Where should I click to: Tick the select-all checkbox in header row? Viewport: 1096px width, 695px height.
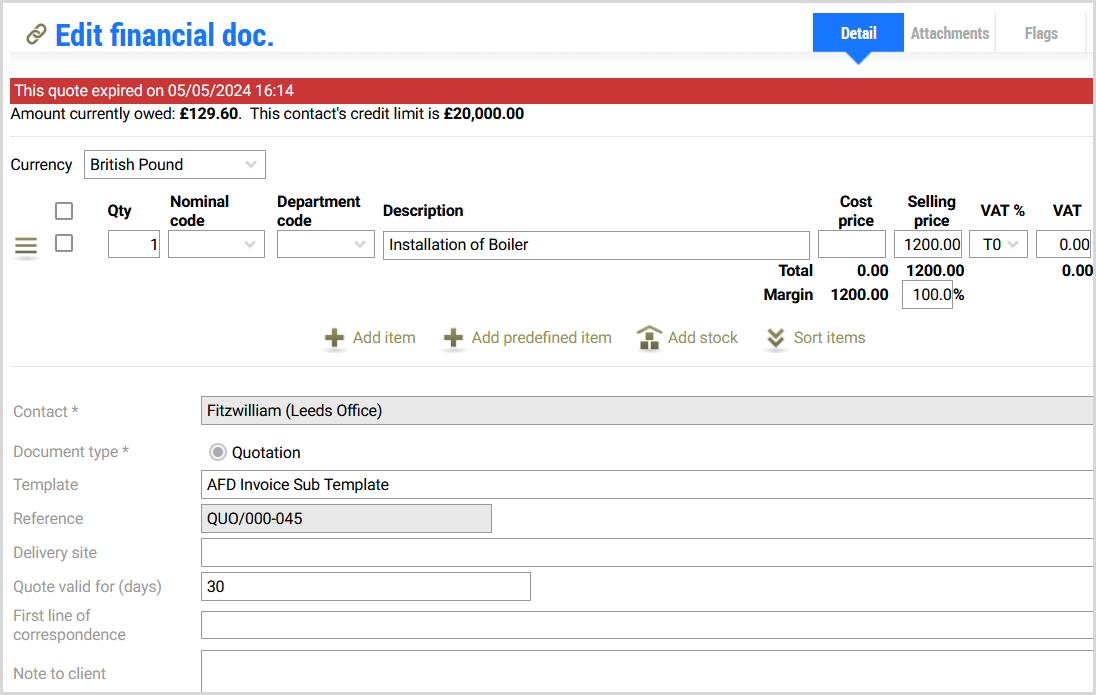pyautogui.click(x=64, y=211)
